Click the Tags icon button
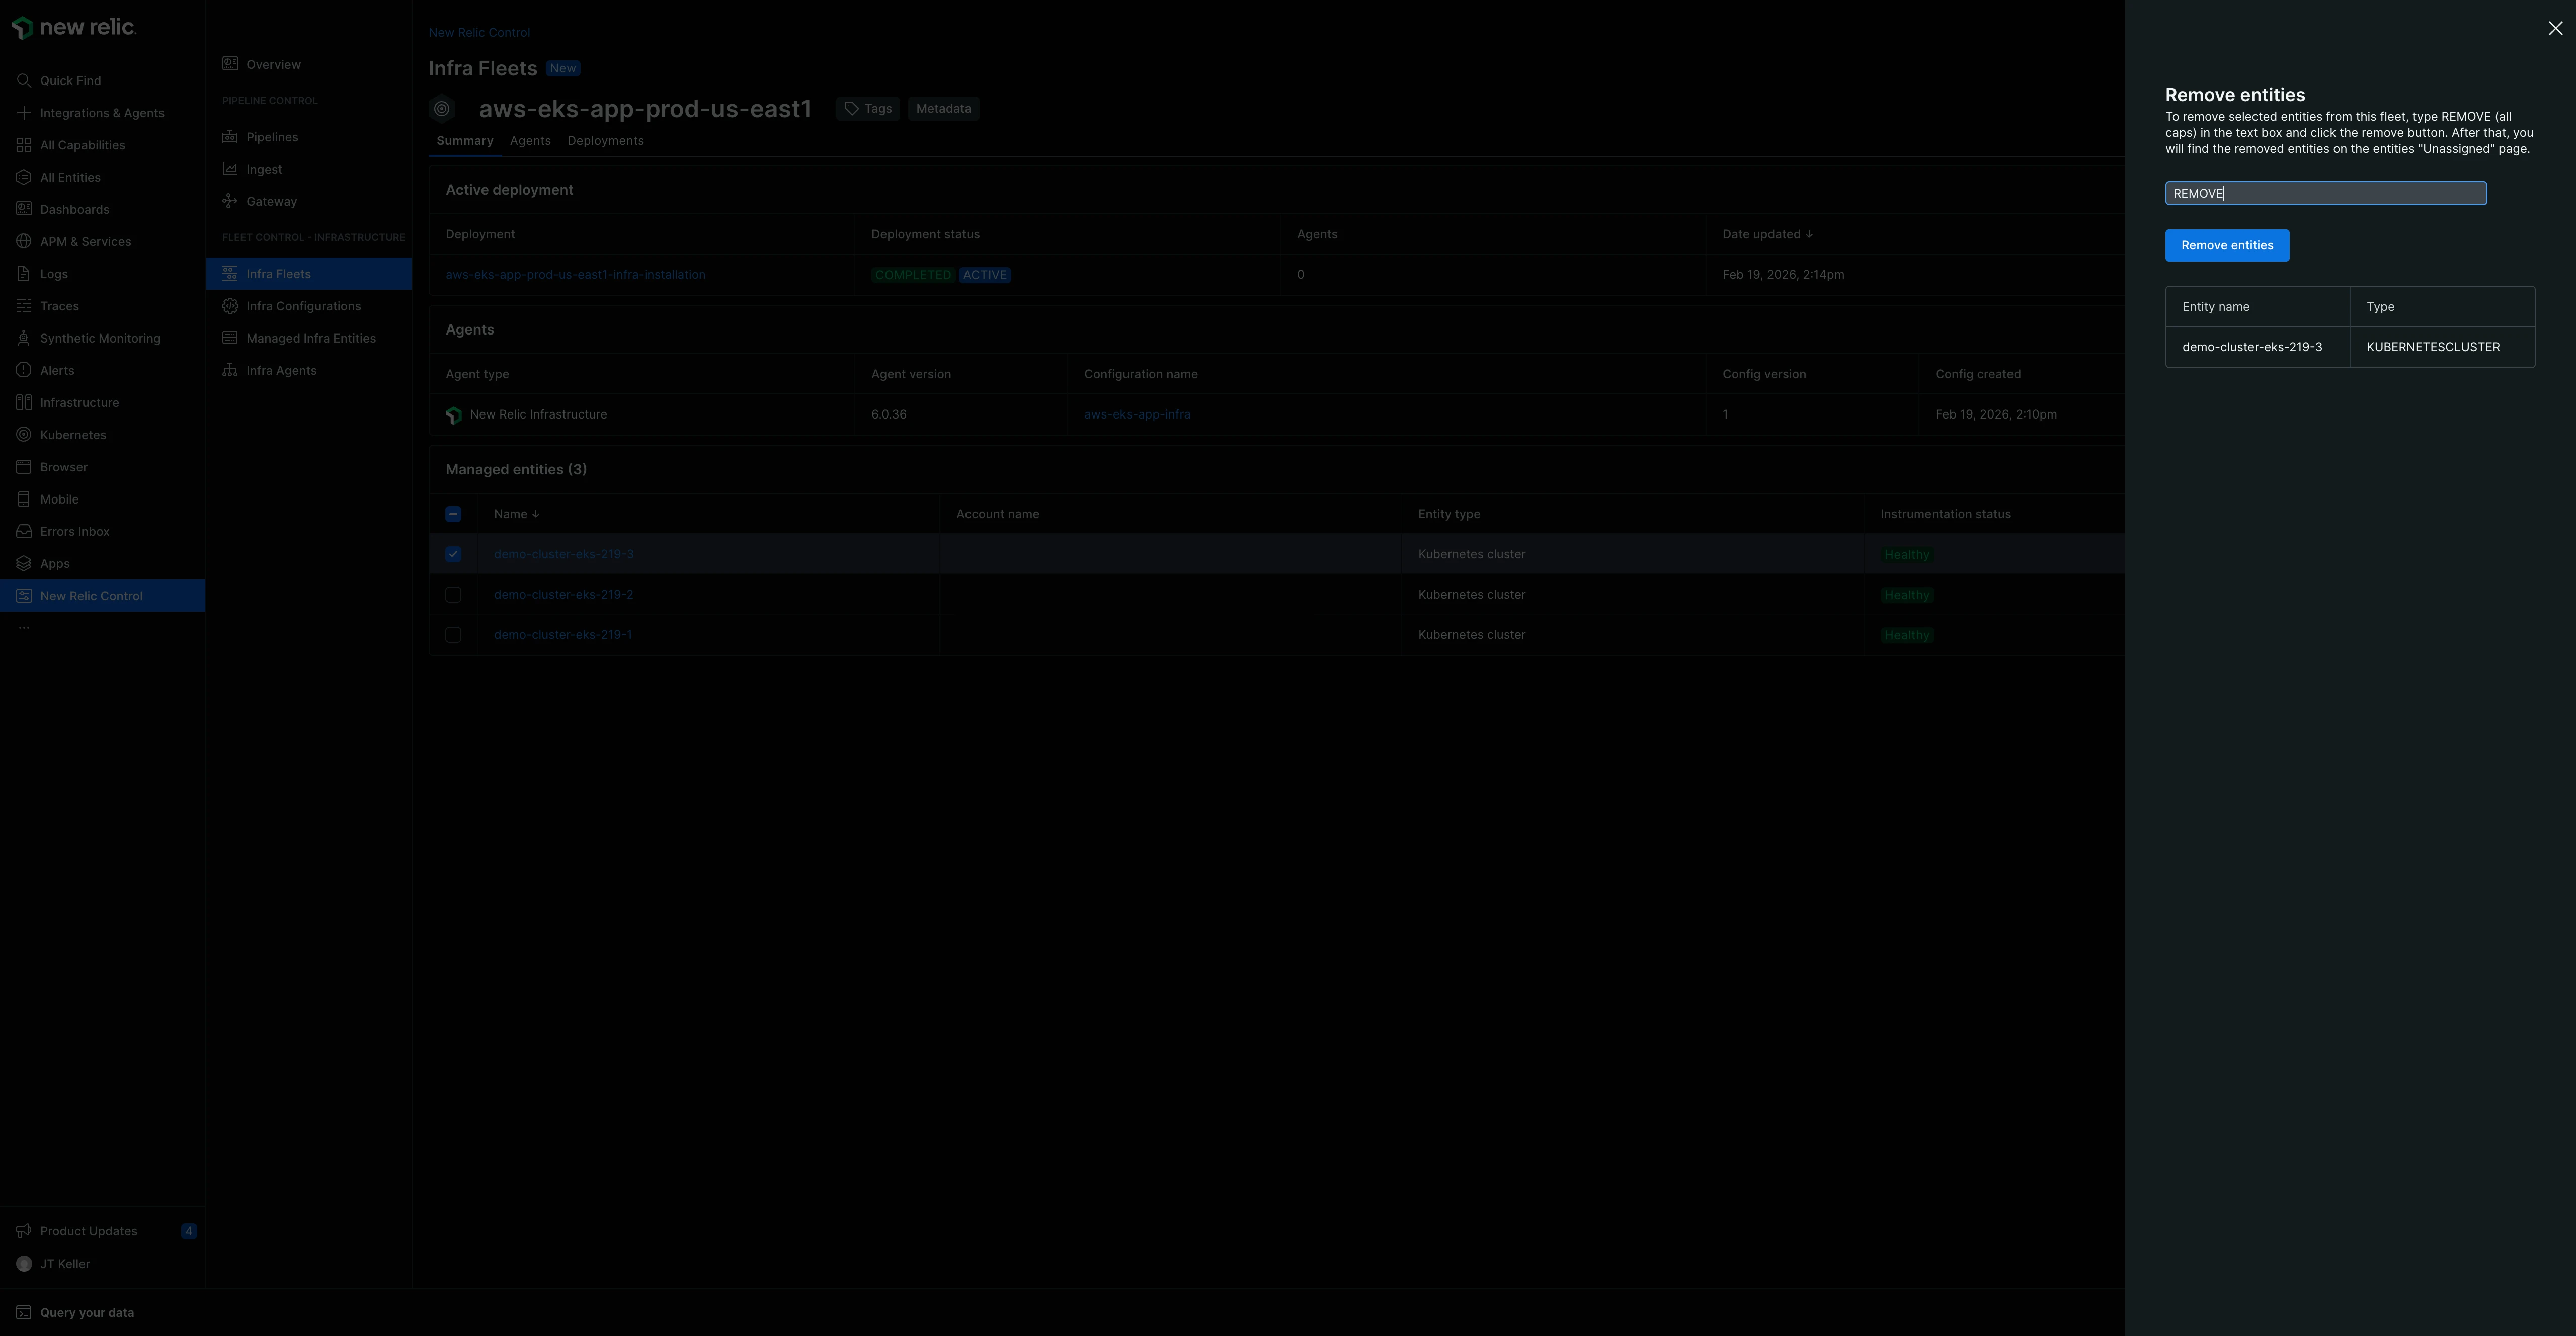Screen dimensions: 2576x1336 click(x=867, y=108)
